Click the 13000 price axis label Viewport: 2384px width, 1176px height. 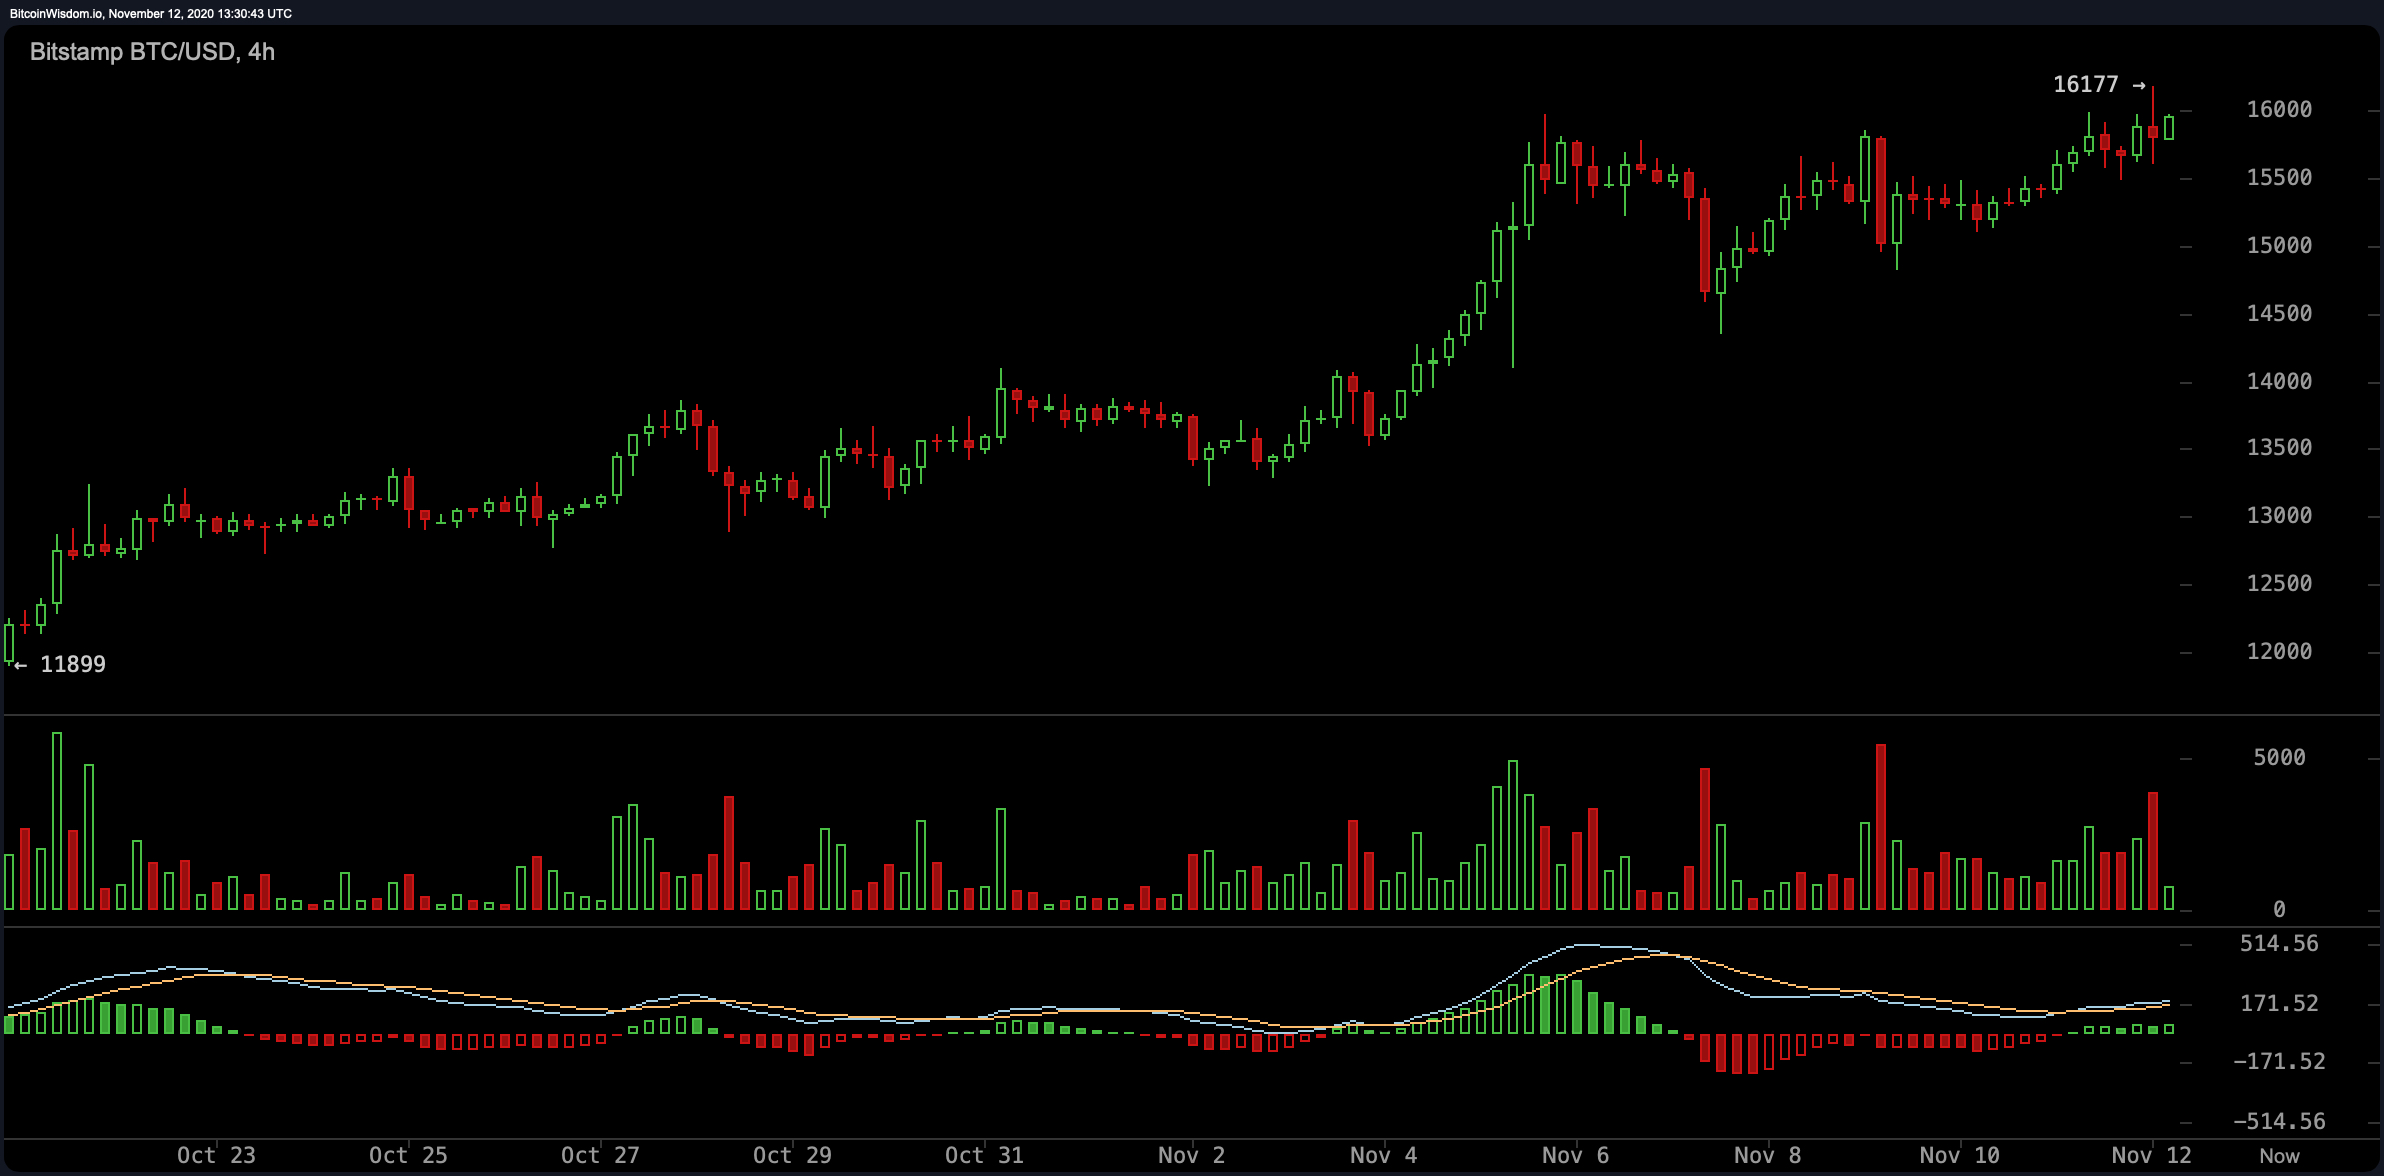(2279, 516)
